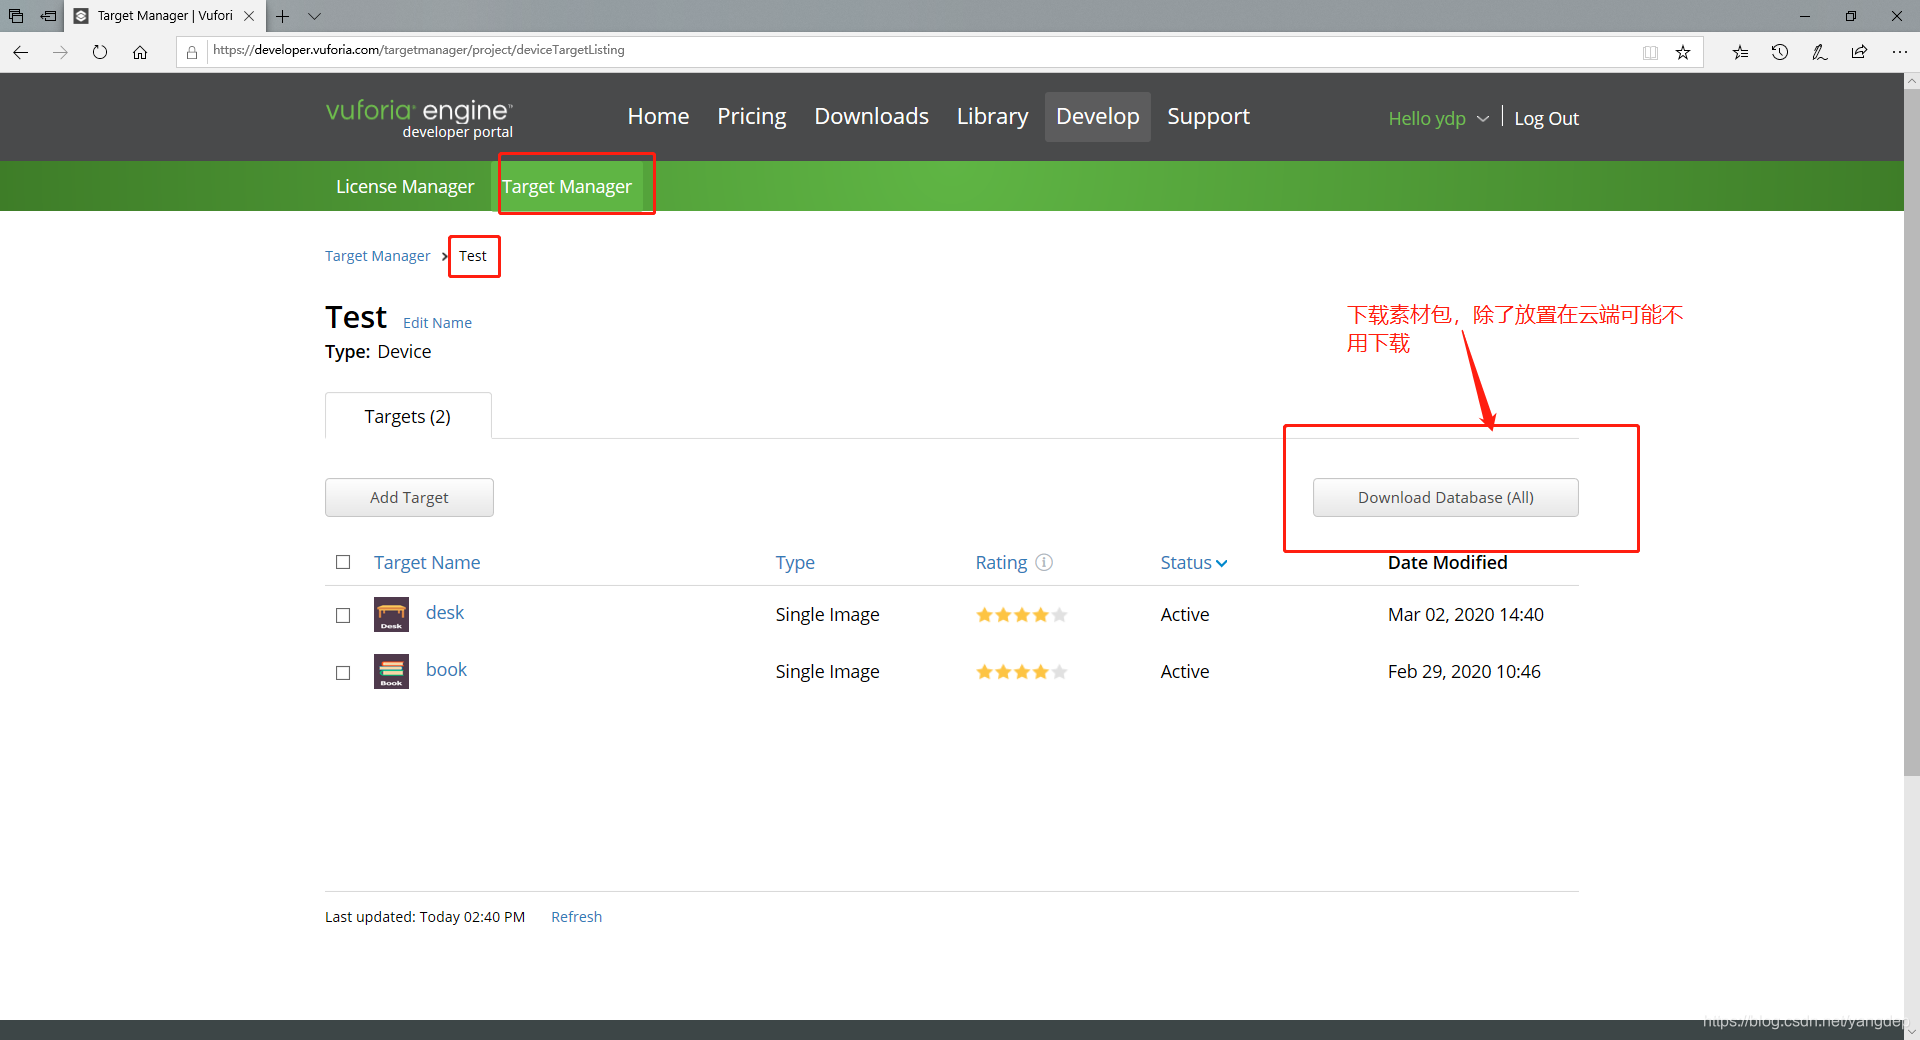Go back with the browser back arrow
Screen dimensions: 1920x1040
(x=21, y=52)
